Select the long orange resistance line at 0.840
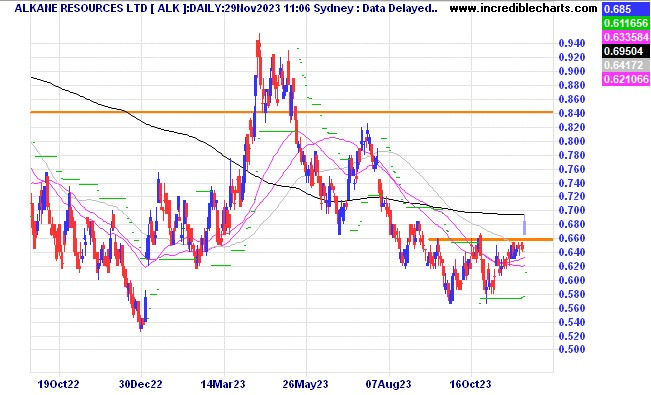651x395 pixels. (x=292, y=112)
